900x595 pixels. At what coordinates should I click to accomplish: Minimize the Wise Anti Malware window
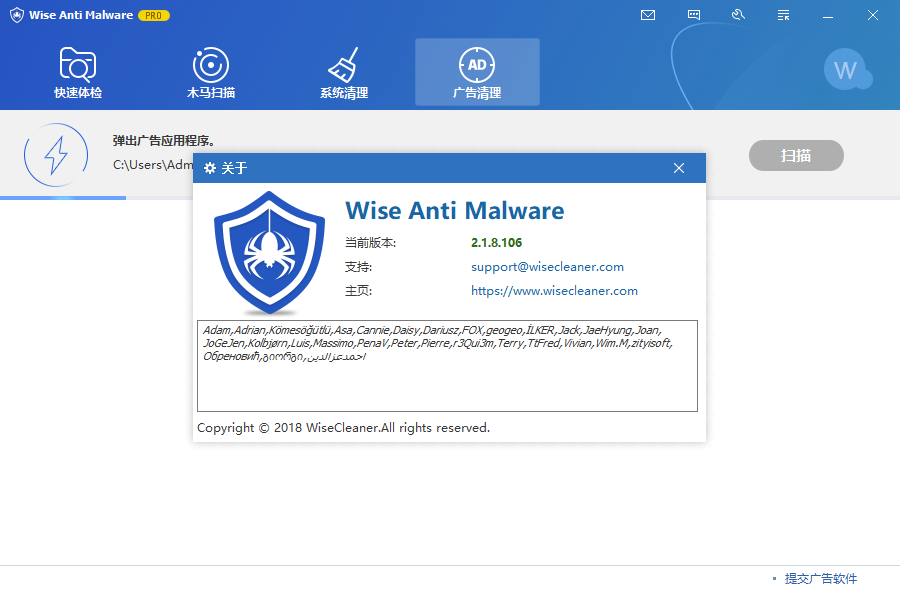pyautogui.click(x=828, y=16)
